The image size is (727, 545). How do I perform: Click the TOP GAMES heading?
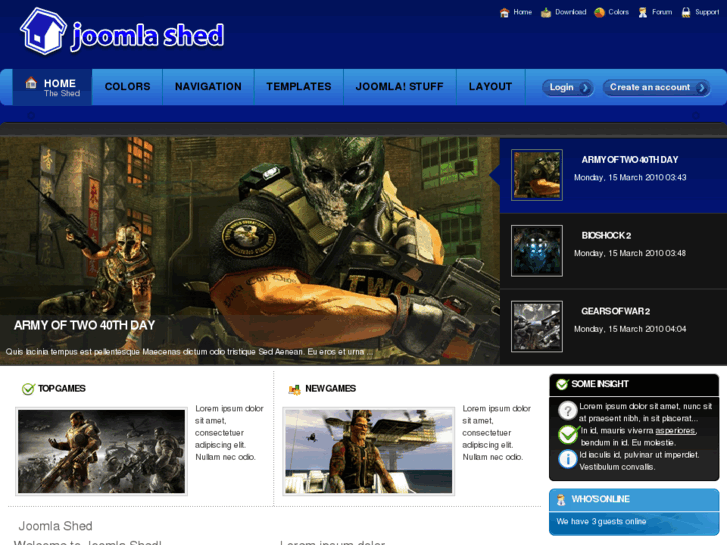pyautogui.click(x=62, y=389)
